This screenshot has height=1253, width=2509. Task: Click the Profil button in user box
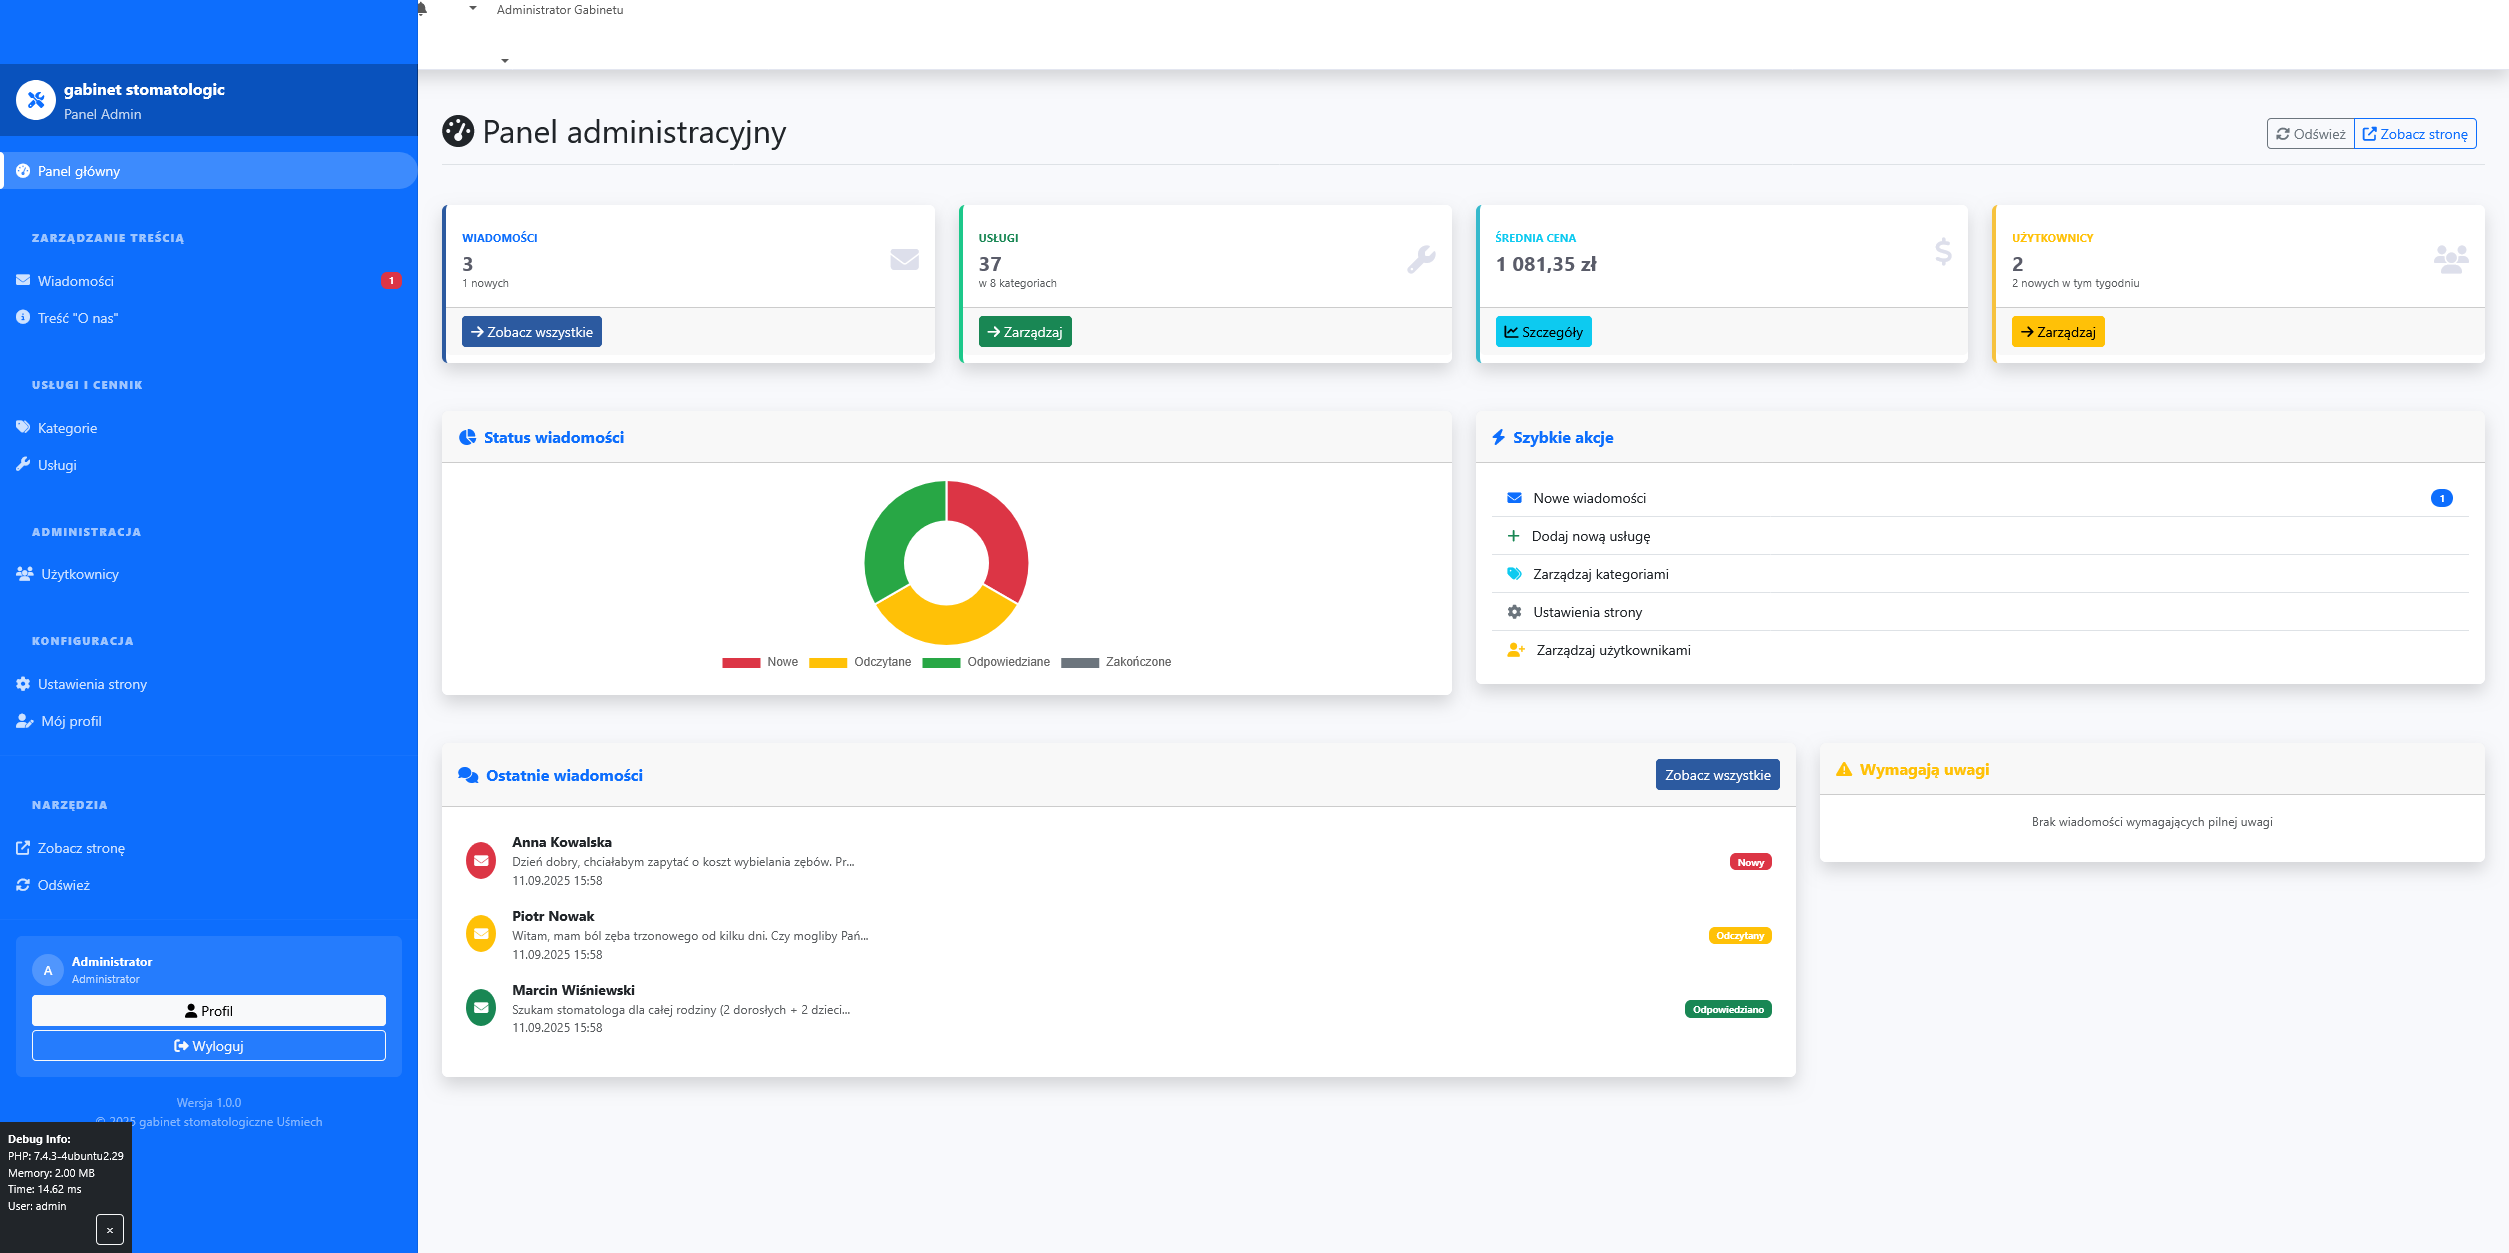[x=209, y=1011]
